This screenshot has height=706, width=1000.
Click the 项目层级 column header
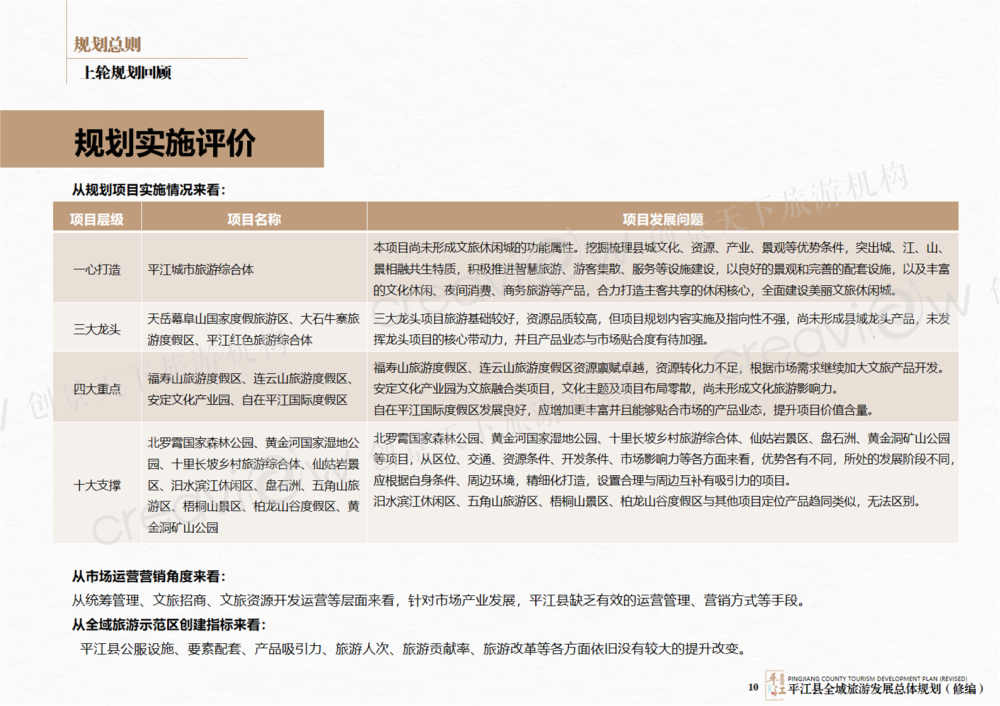point(96,218)
